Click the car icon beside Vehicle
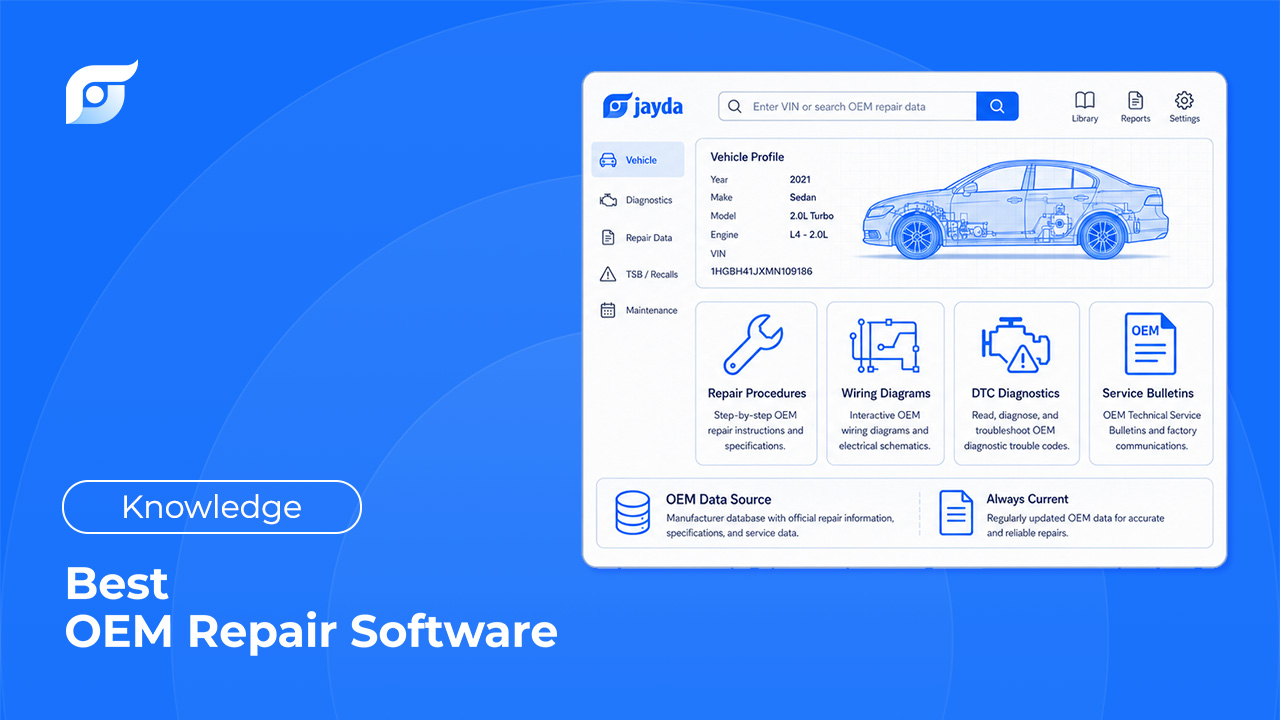 (608, 160)
